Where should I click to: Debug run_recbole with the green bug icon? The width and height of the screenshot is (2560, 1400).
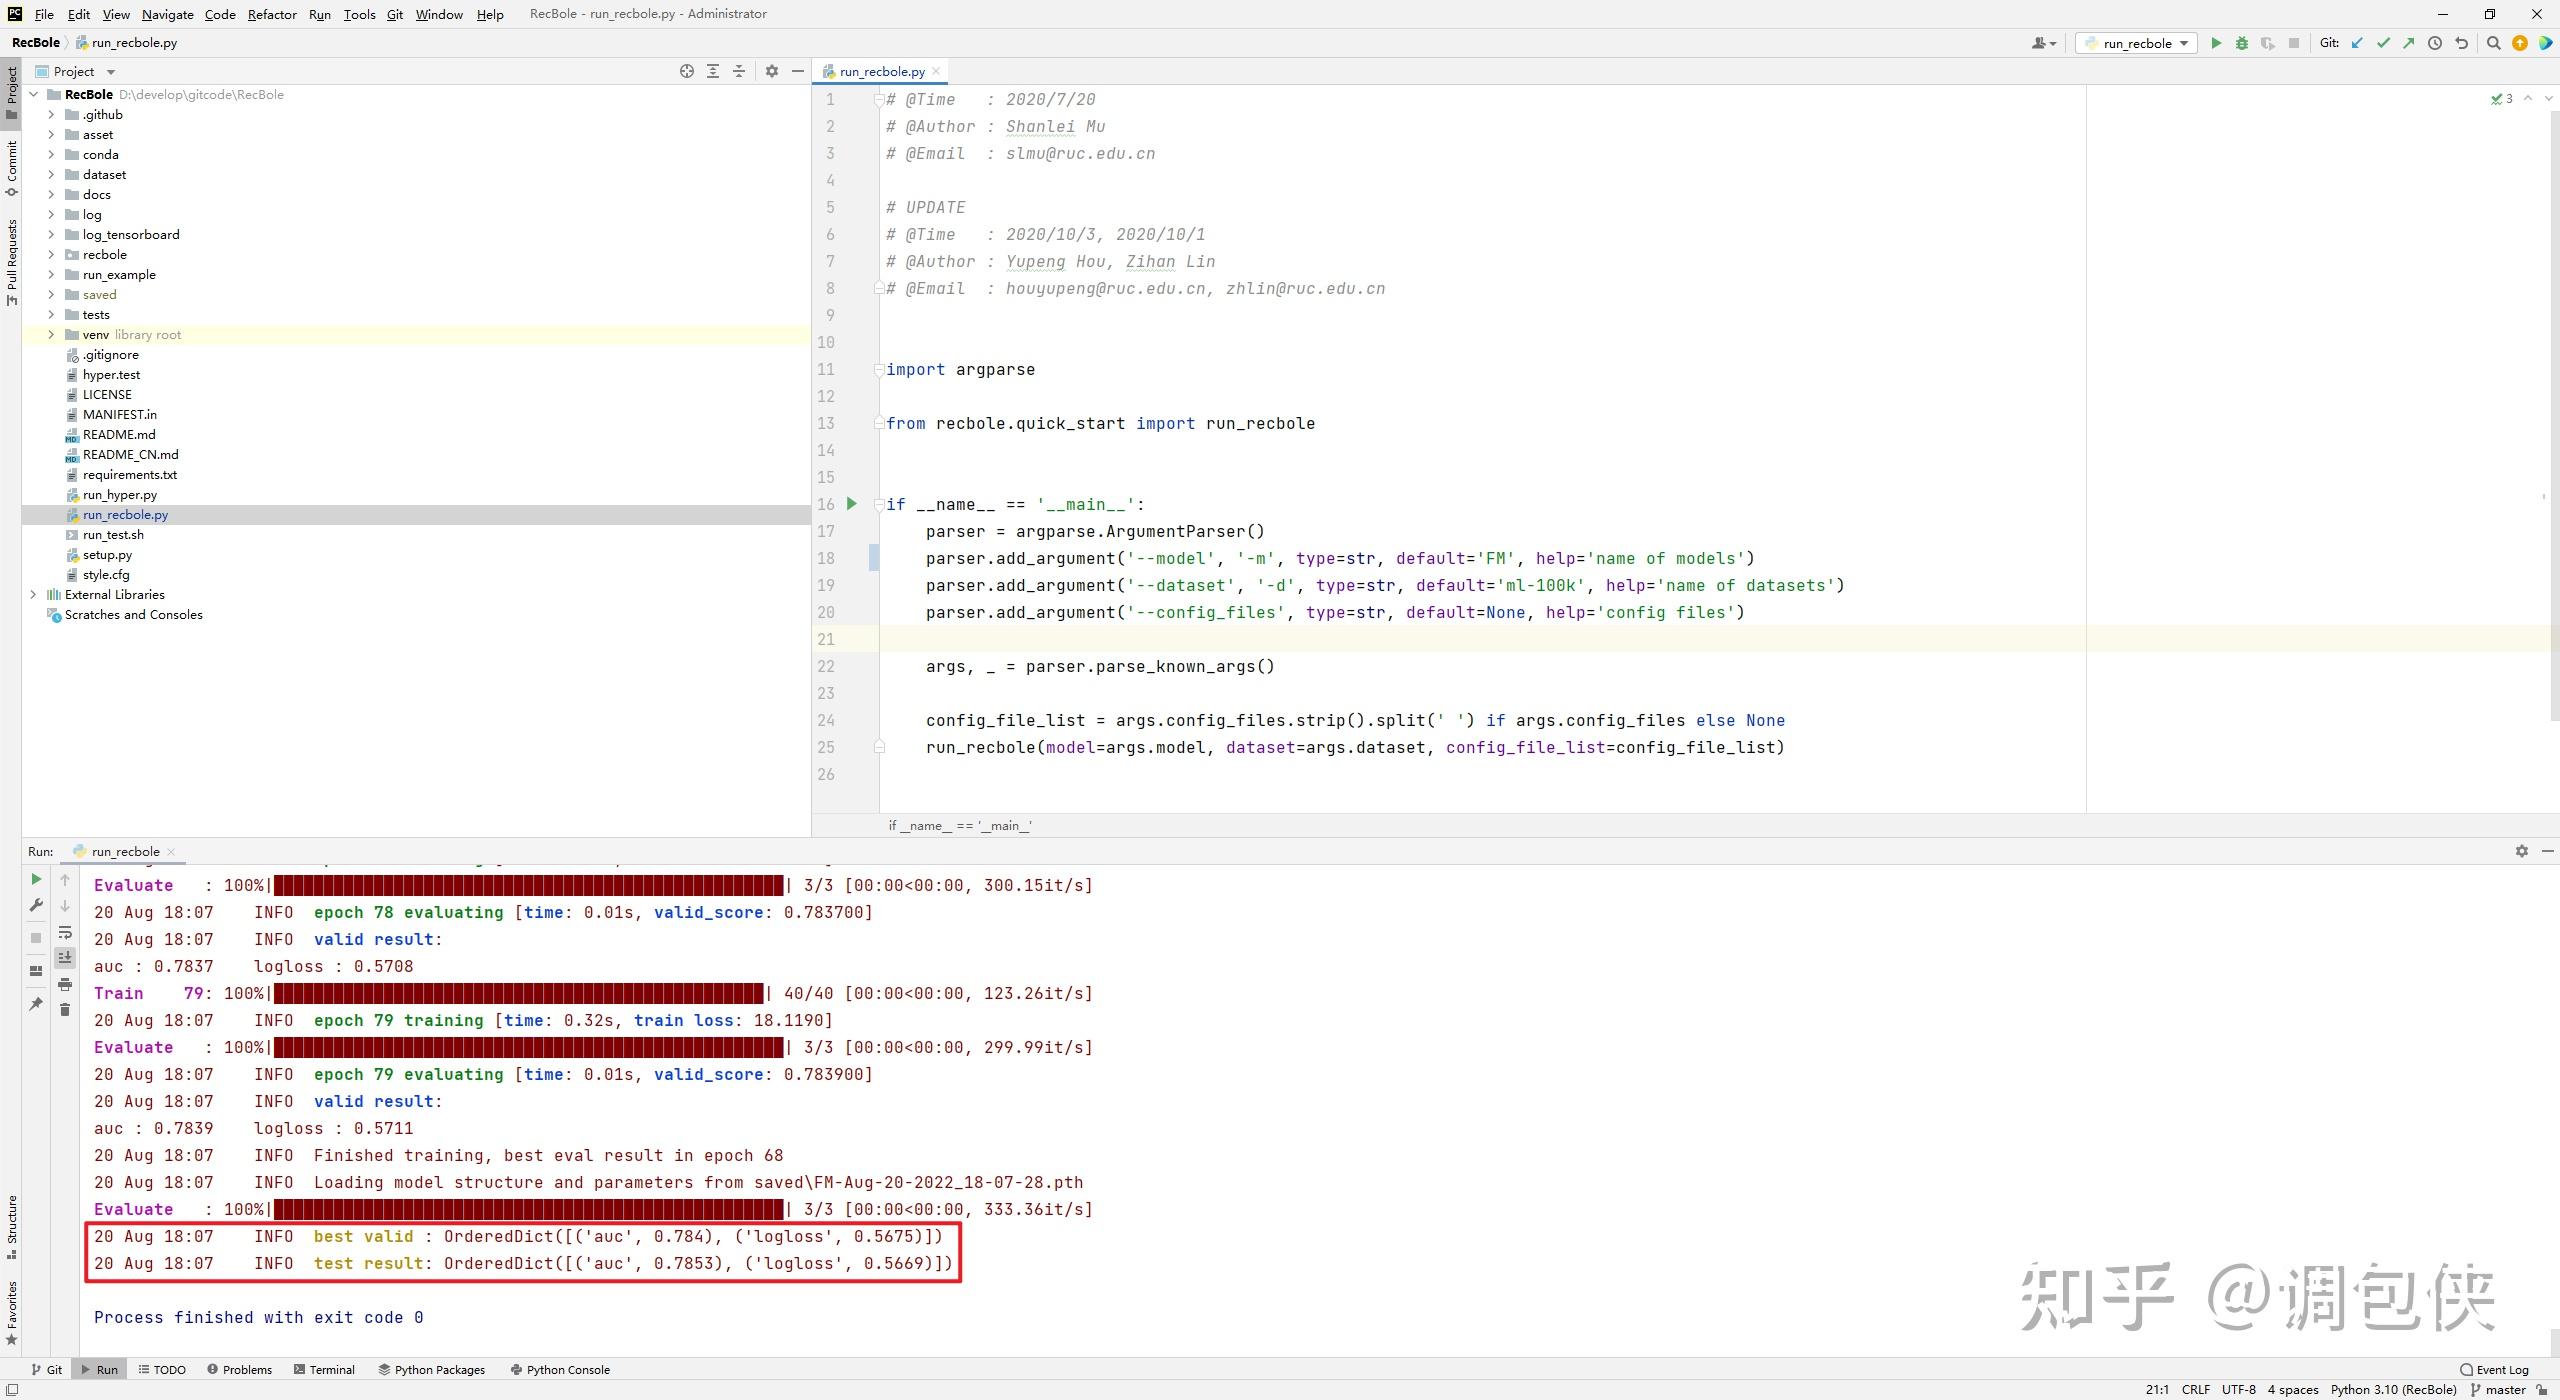click(x=2241, y=43)
